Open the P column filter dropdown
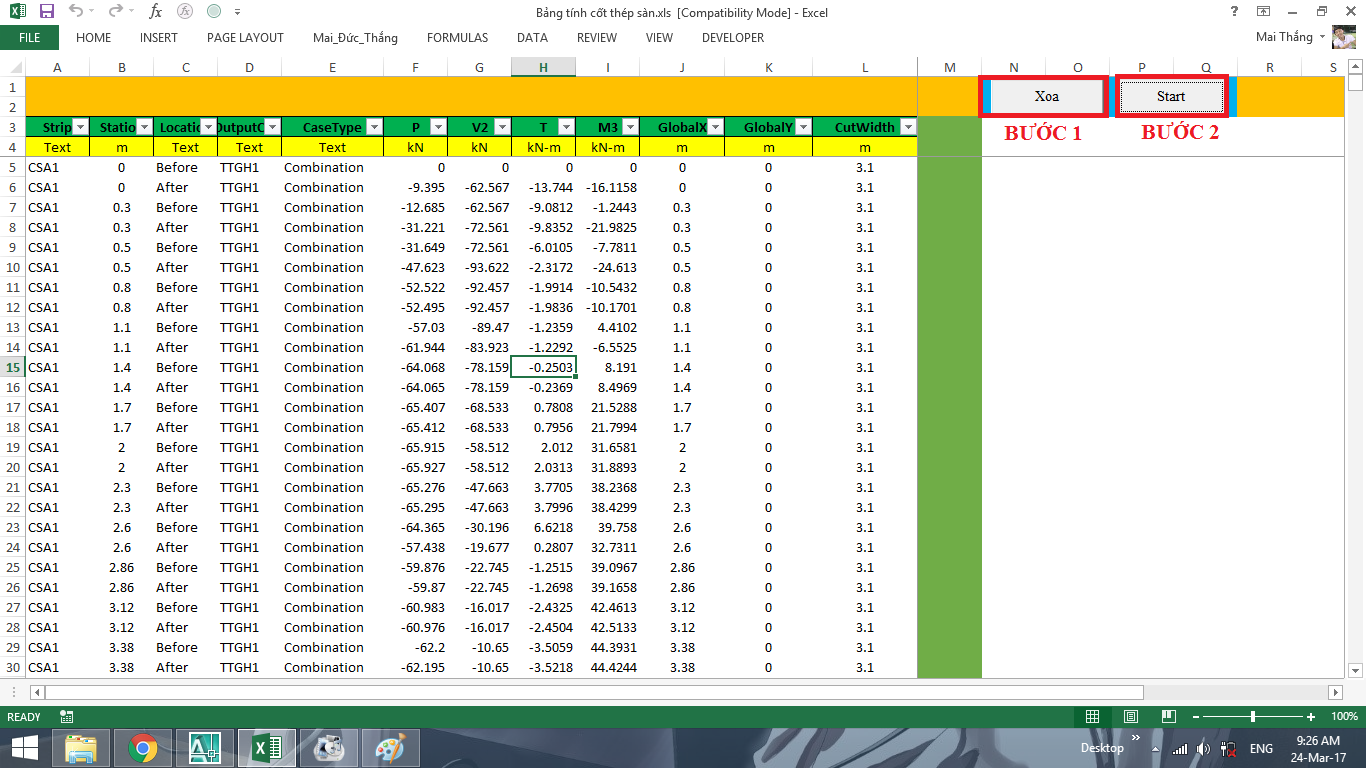 (438, 127)
